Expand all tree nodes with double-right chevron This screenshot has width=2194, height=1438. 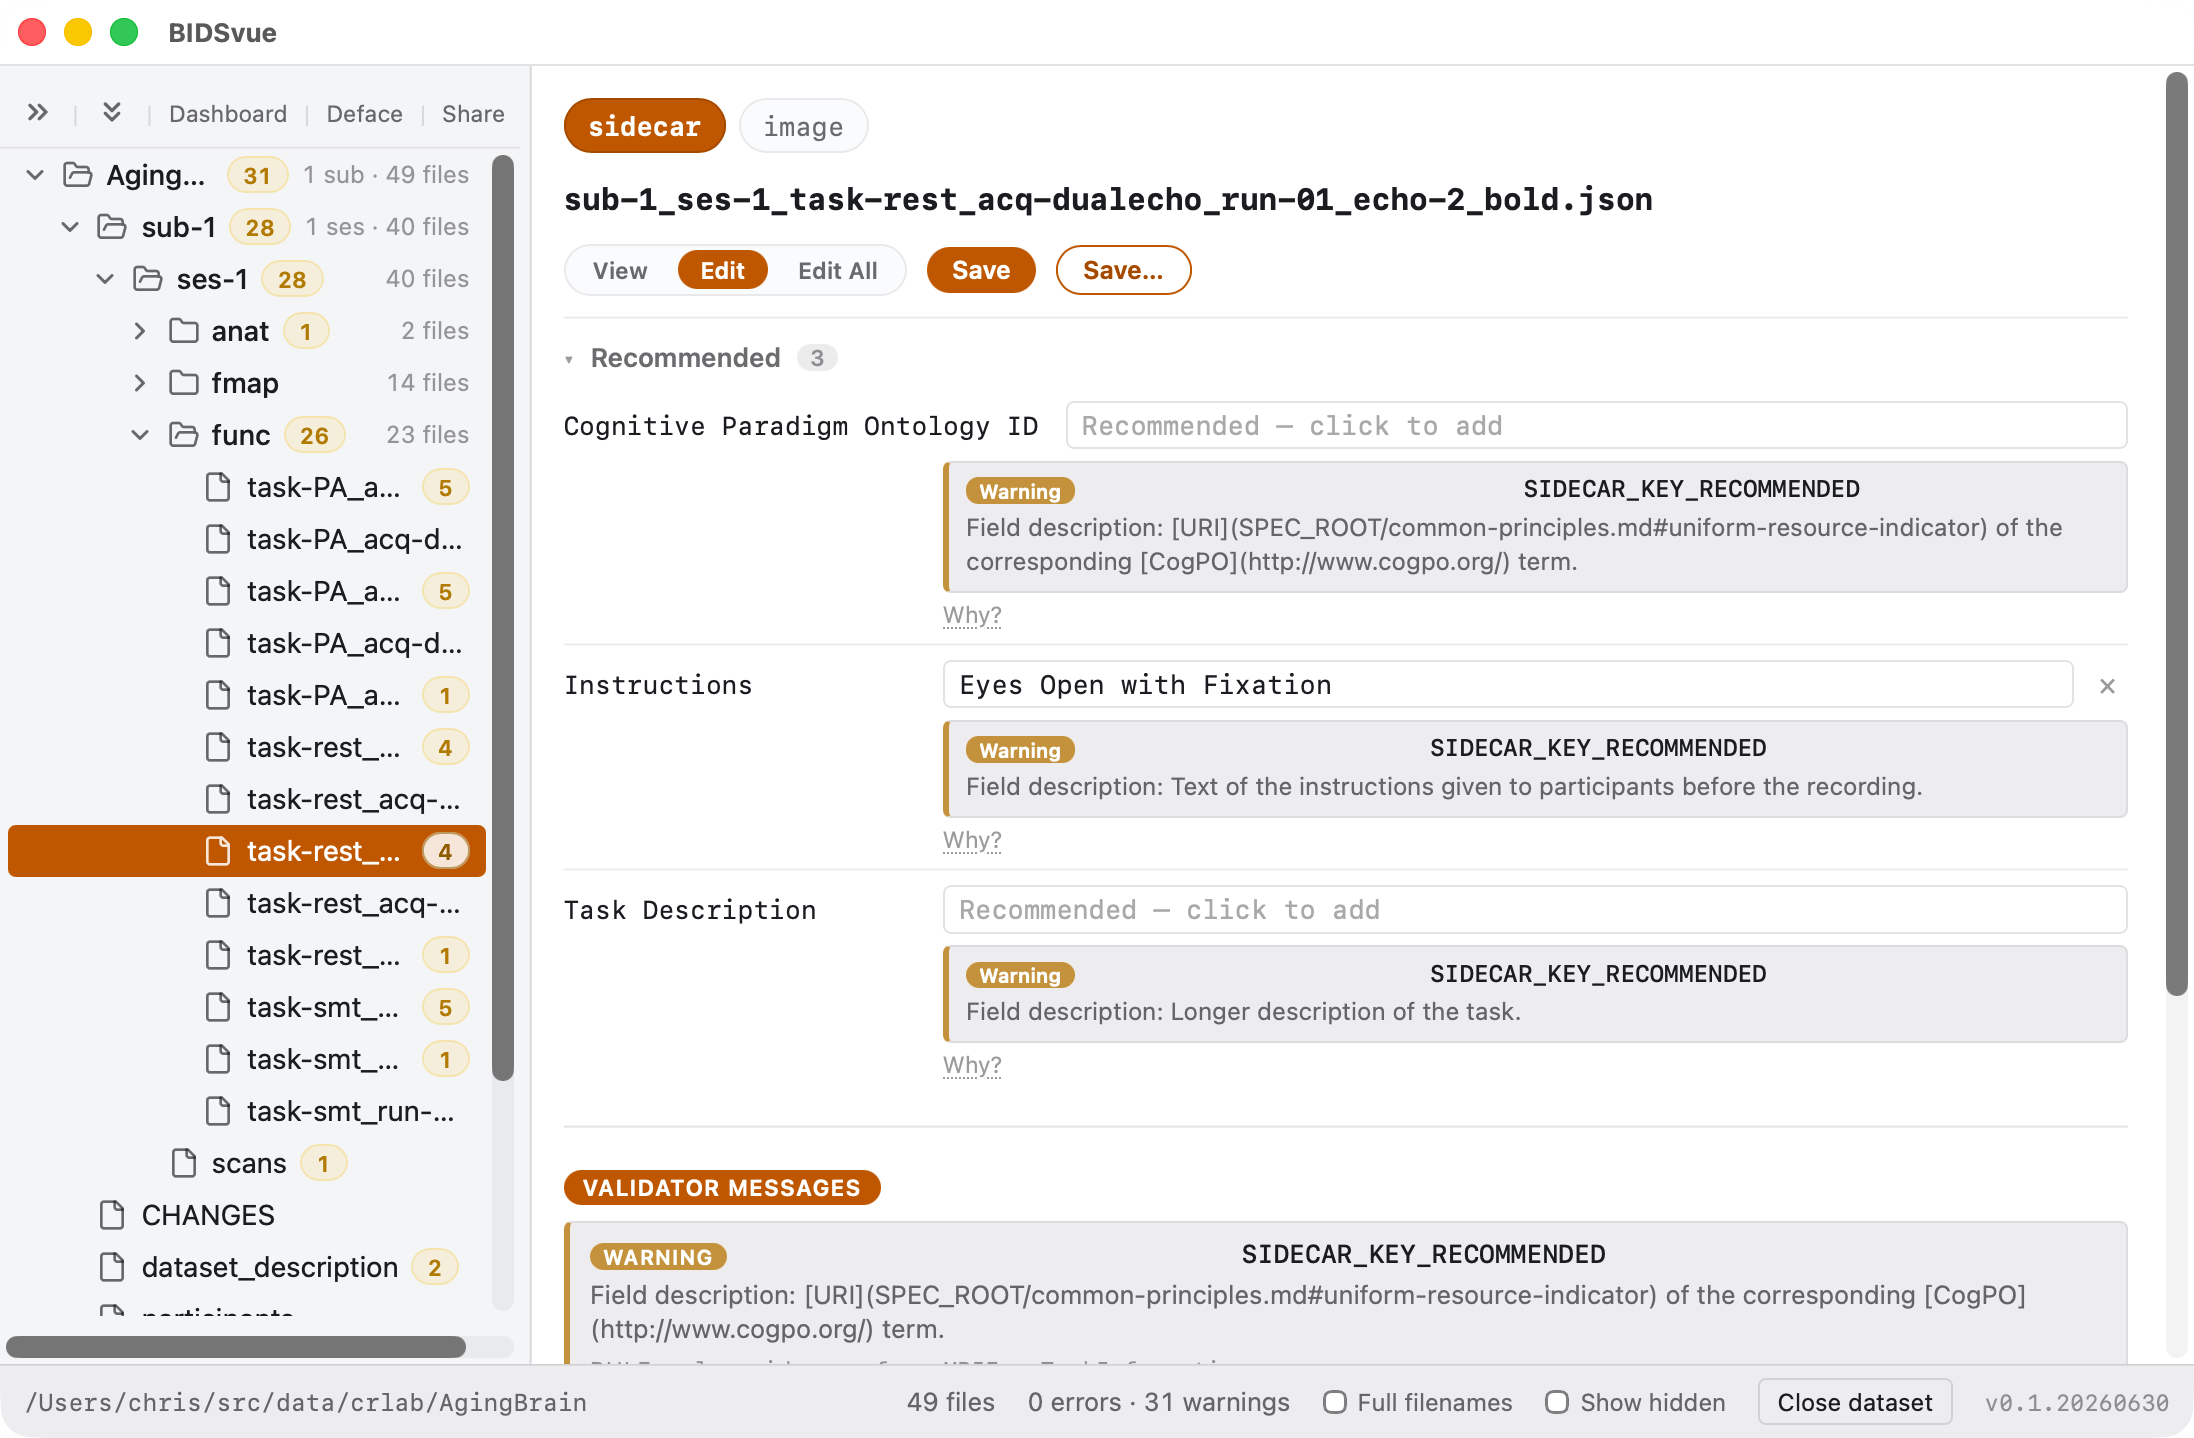click(x=38, y=113)
